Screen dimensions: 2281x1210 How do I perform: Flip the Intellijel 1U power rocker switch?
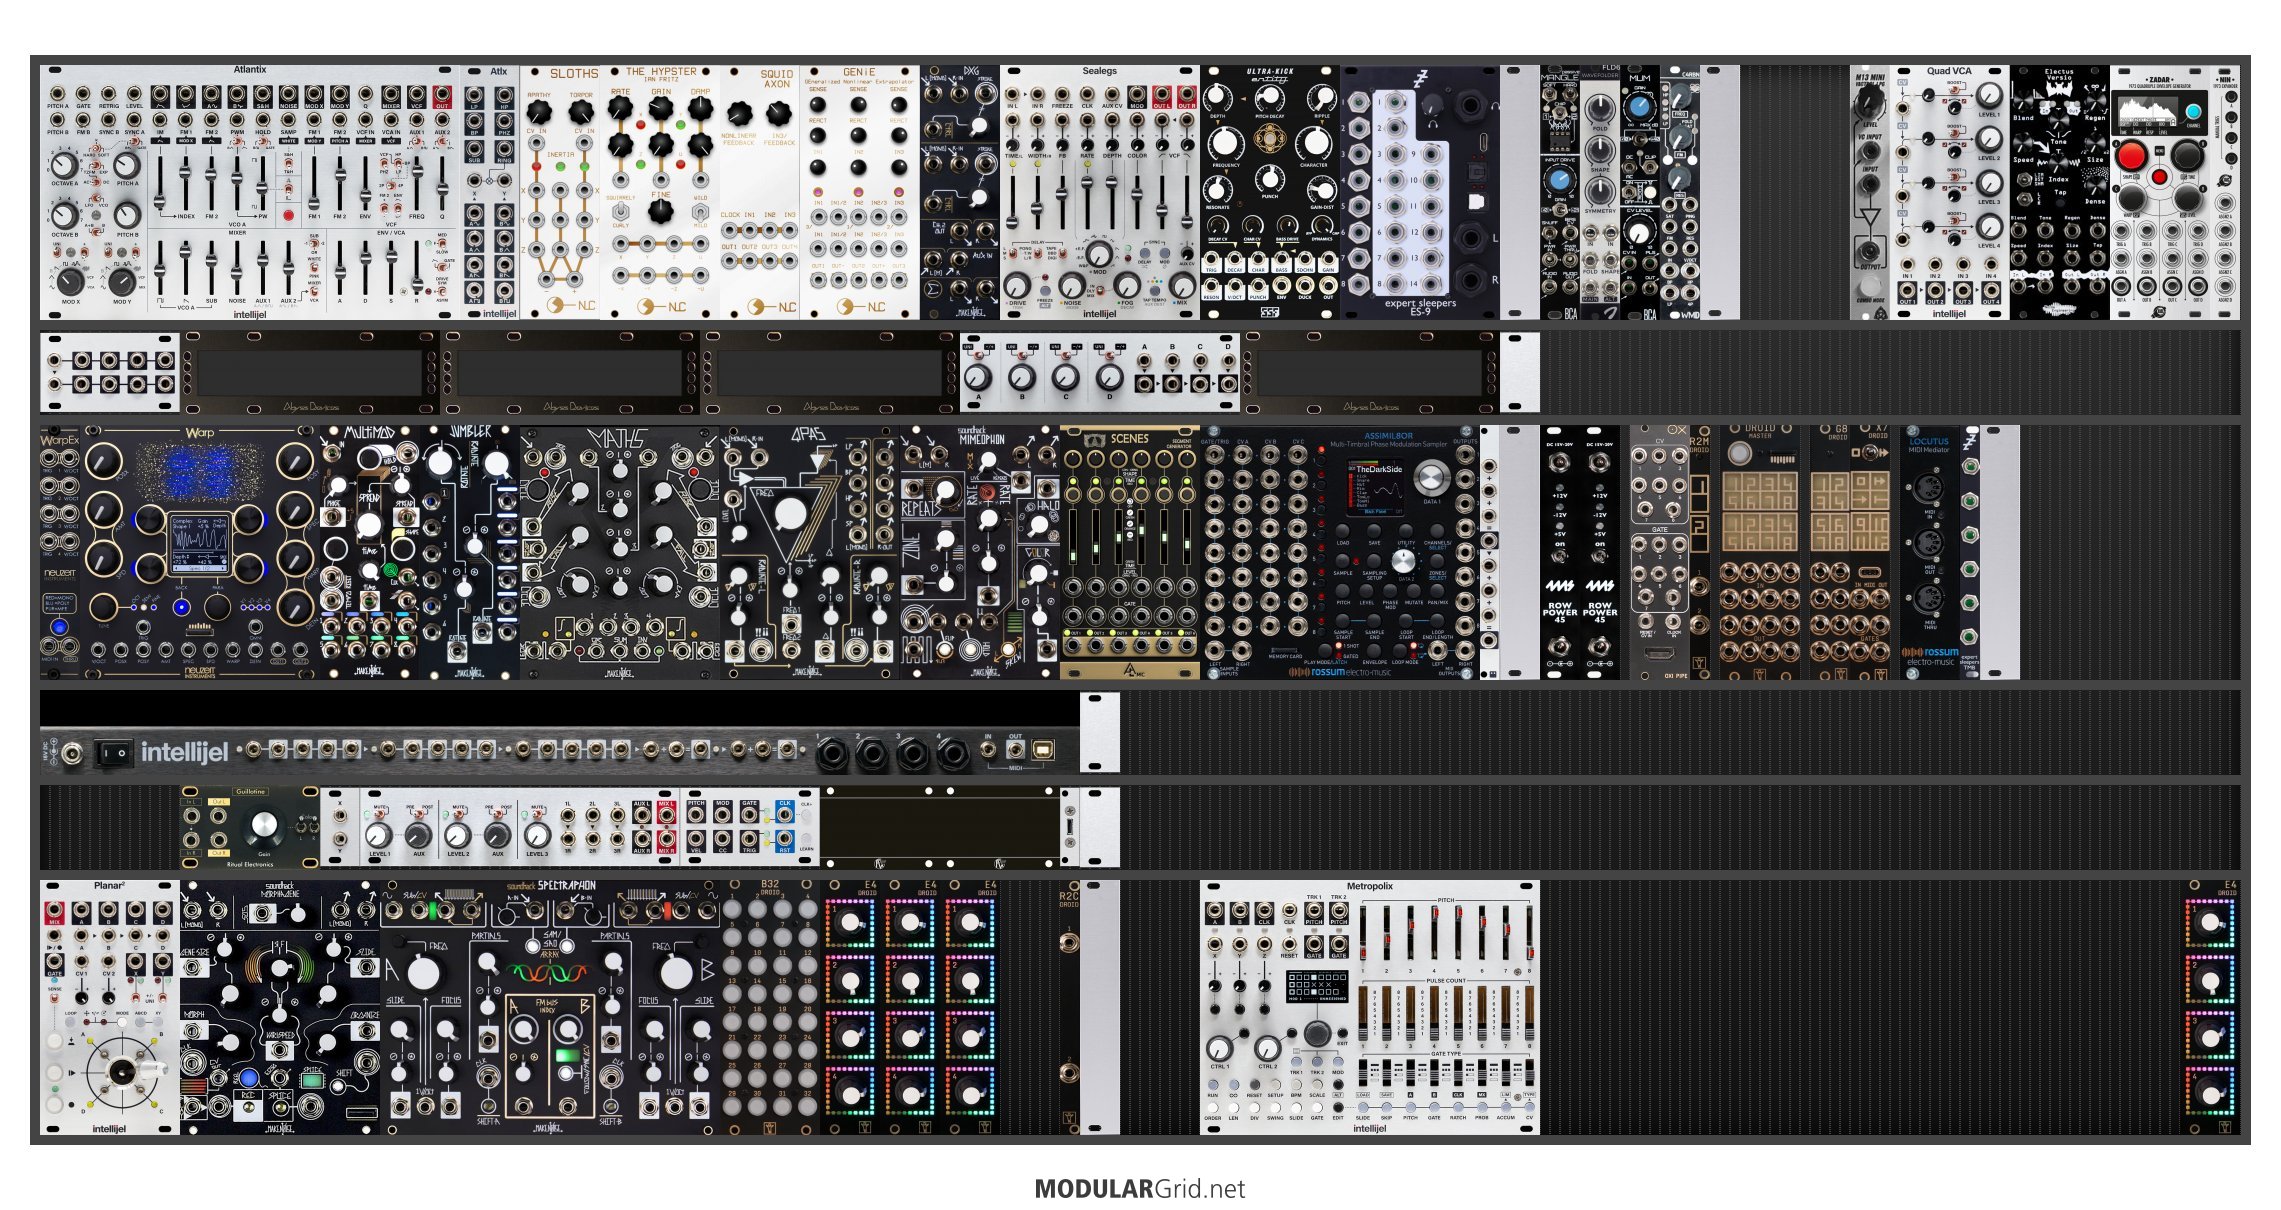coord(113,753)
